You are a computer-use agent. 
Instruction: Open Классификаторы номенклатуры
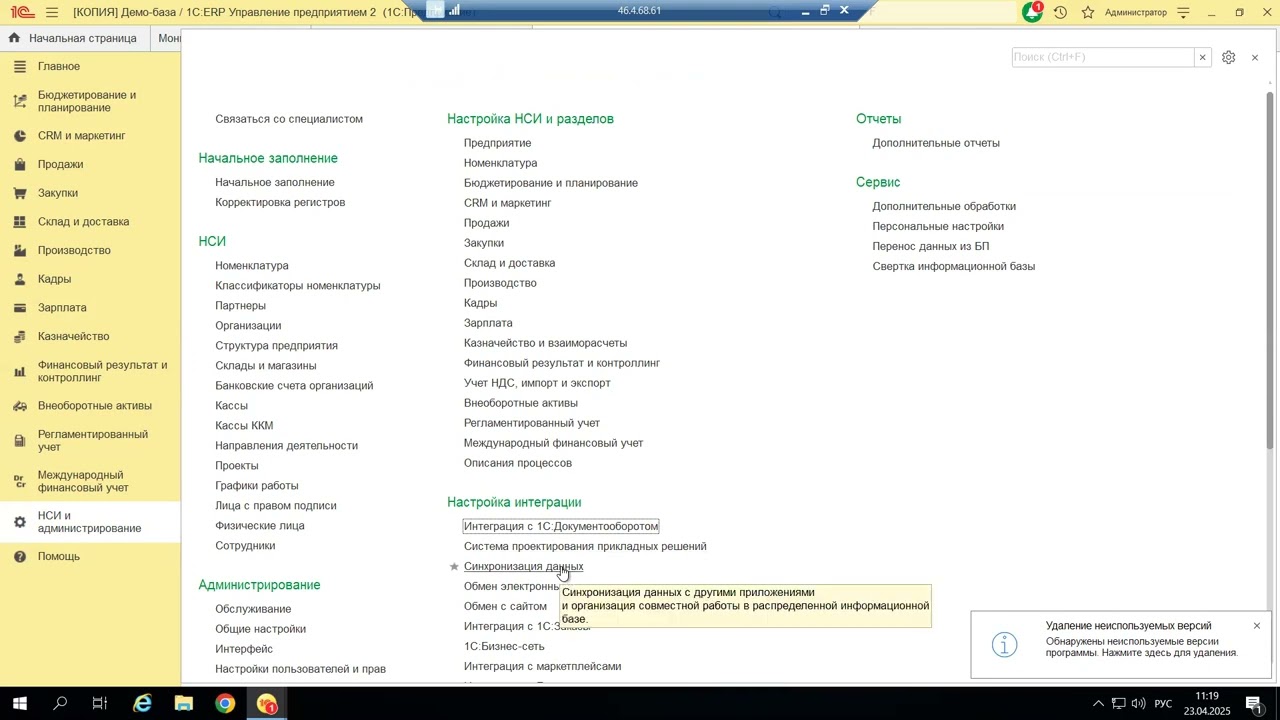coord(298,286)
